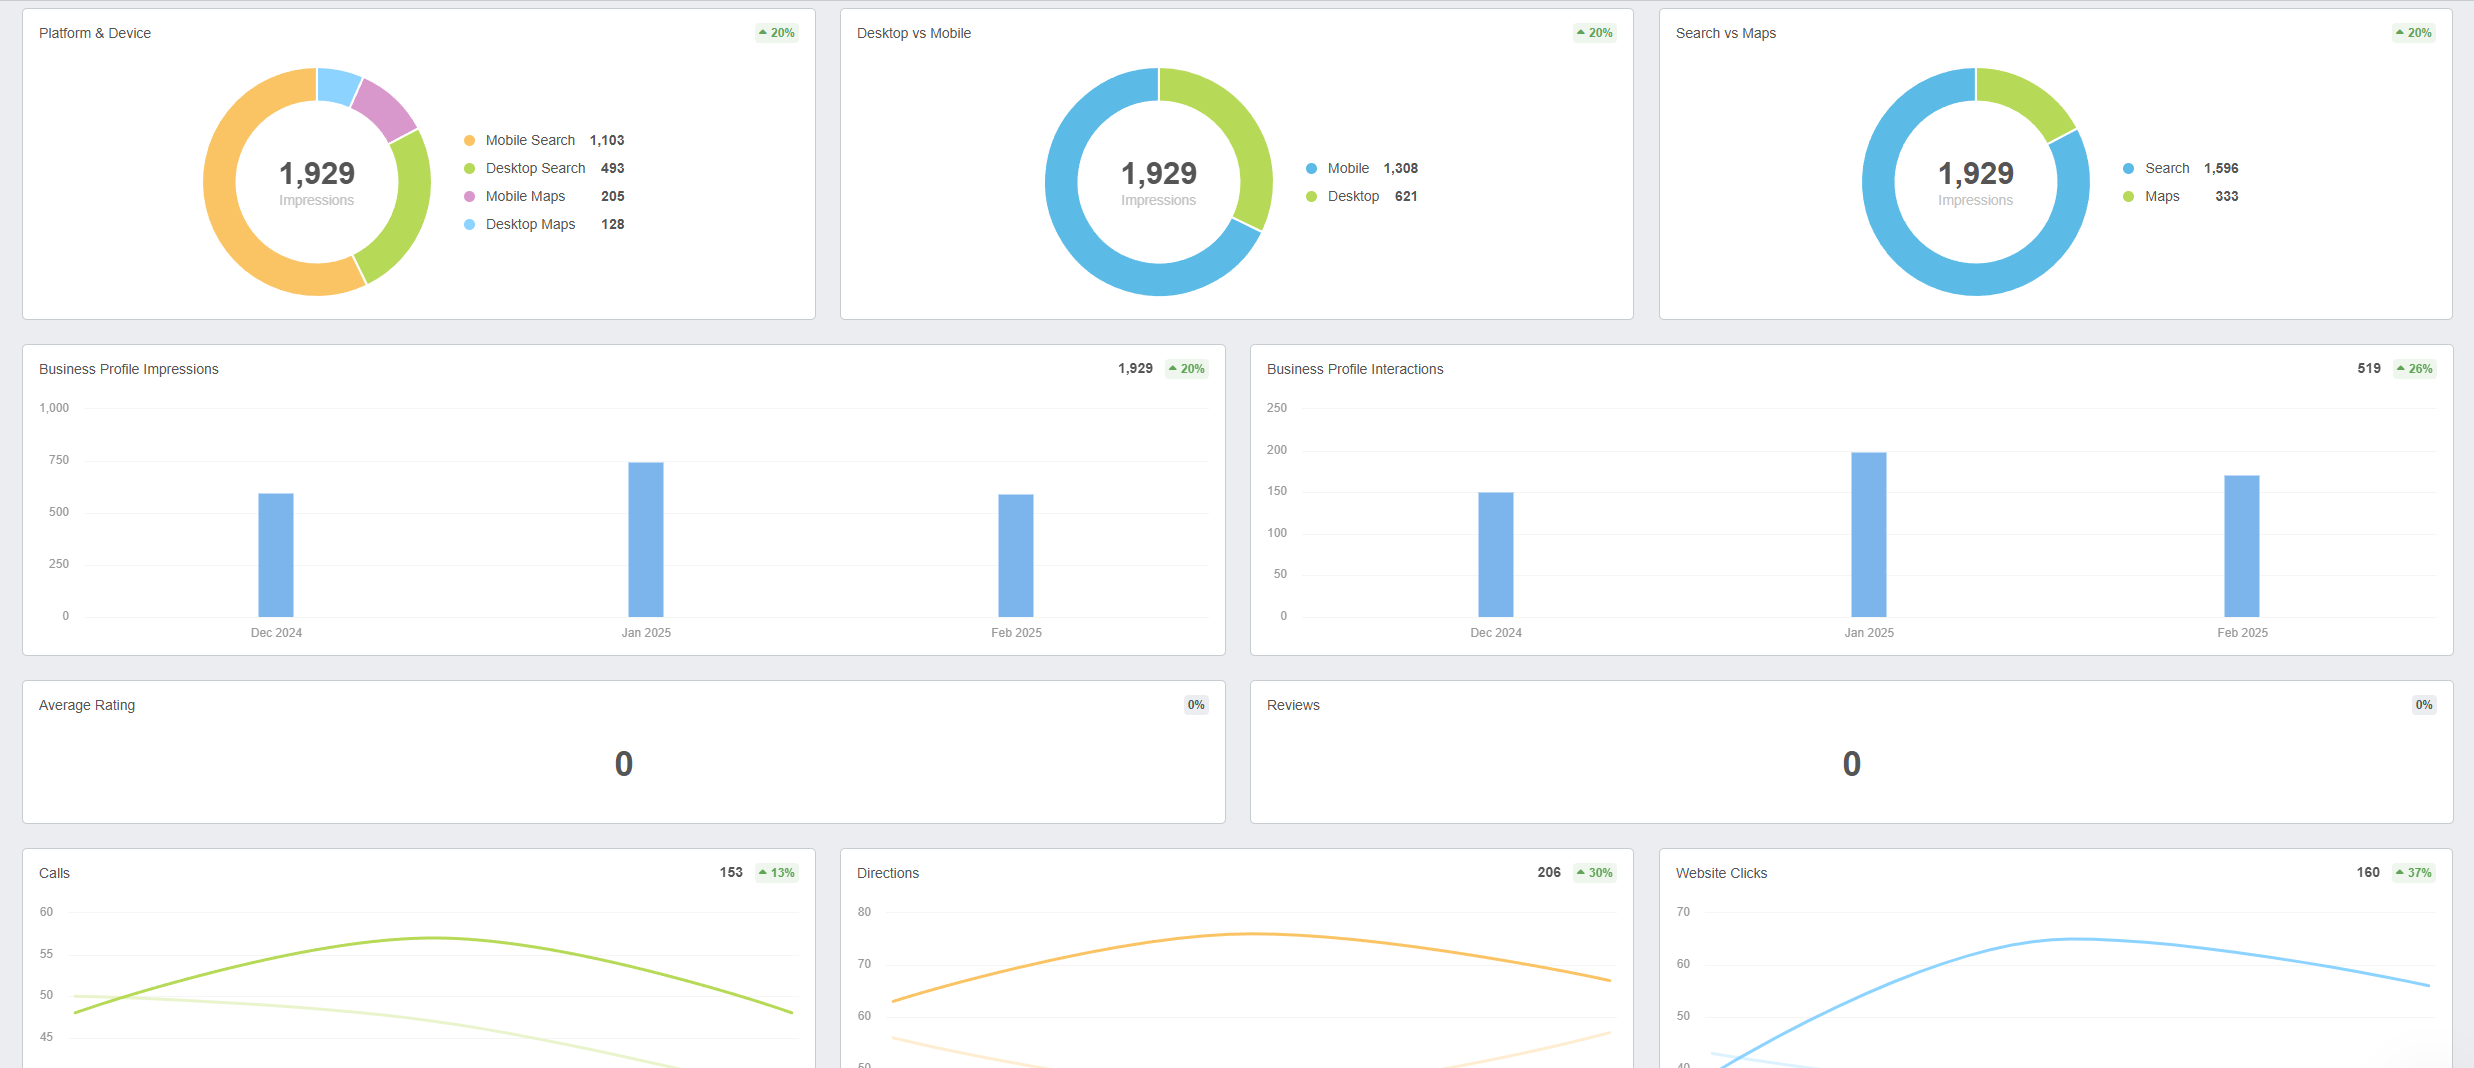Click the 153 Calls total
The width and height of the screenshot is (2474, 1068).
click(x=731, y=873)
